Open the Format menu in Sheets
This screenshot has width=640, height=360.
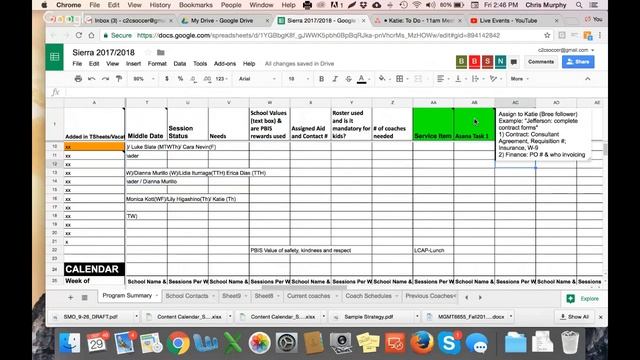[157, 64]
